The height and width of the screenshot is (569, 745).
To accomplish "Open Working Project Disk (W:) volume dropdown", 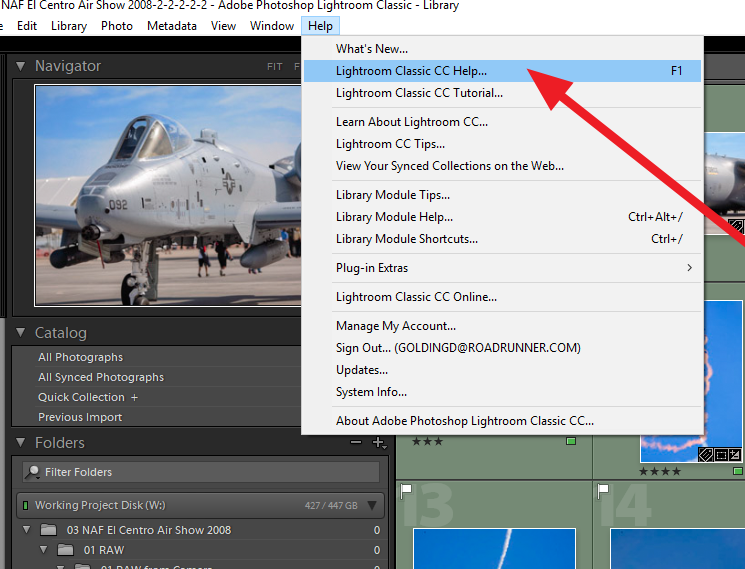I will point(372,505).
